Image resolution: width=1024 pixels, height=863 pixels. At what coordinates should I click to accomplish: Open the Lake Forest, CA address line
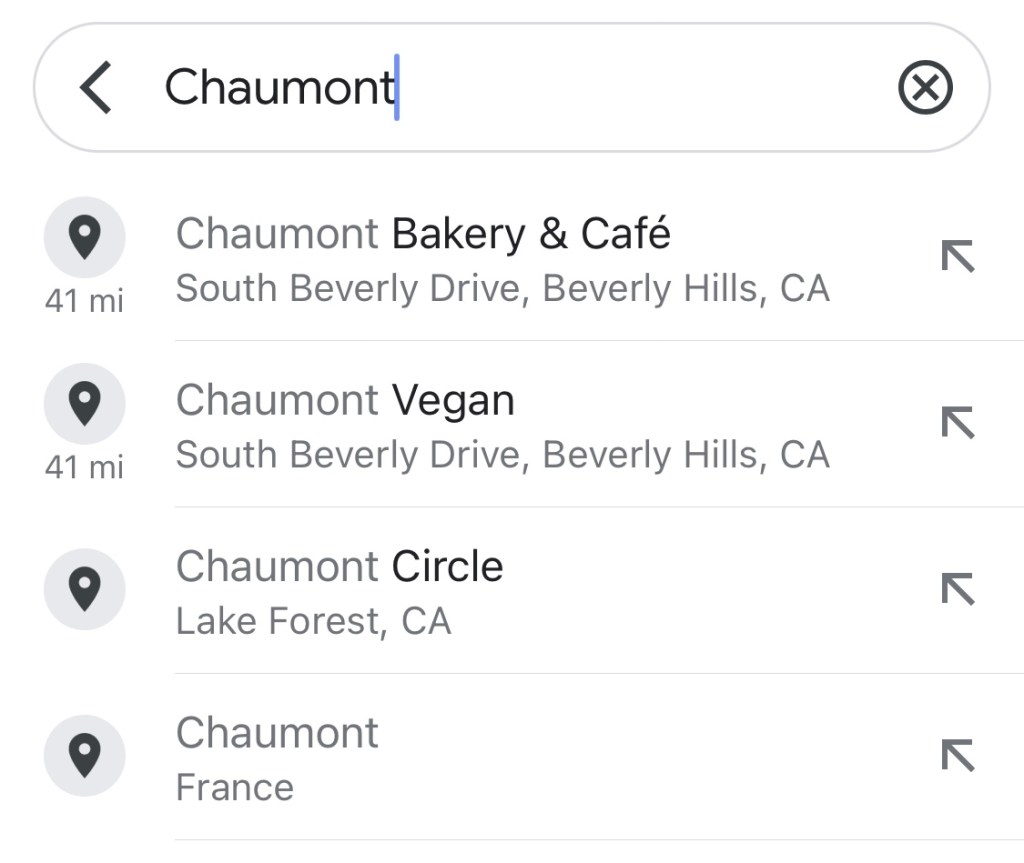(314, 621)
